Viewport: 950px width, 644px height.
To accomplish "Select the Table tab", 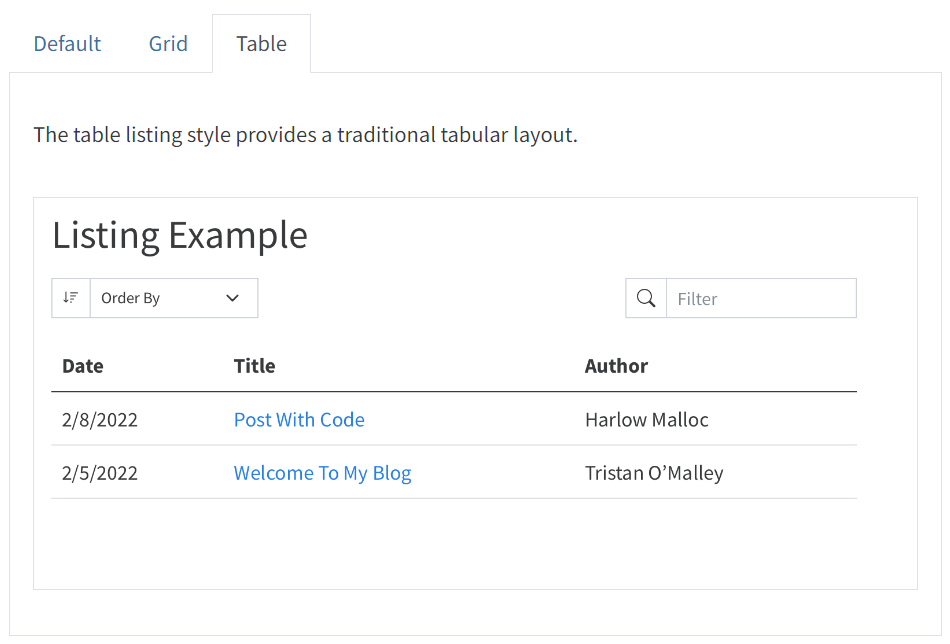I will tap(261, 44).
